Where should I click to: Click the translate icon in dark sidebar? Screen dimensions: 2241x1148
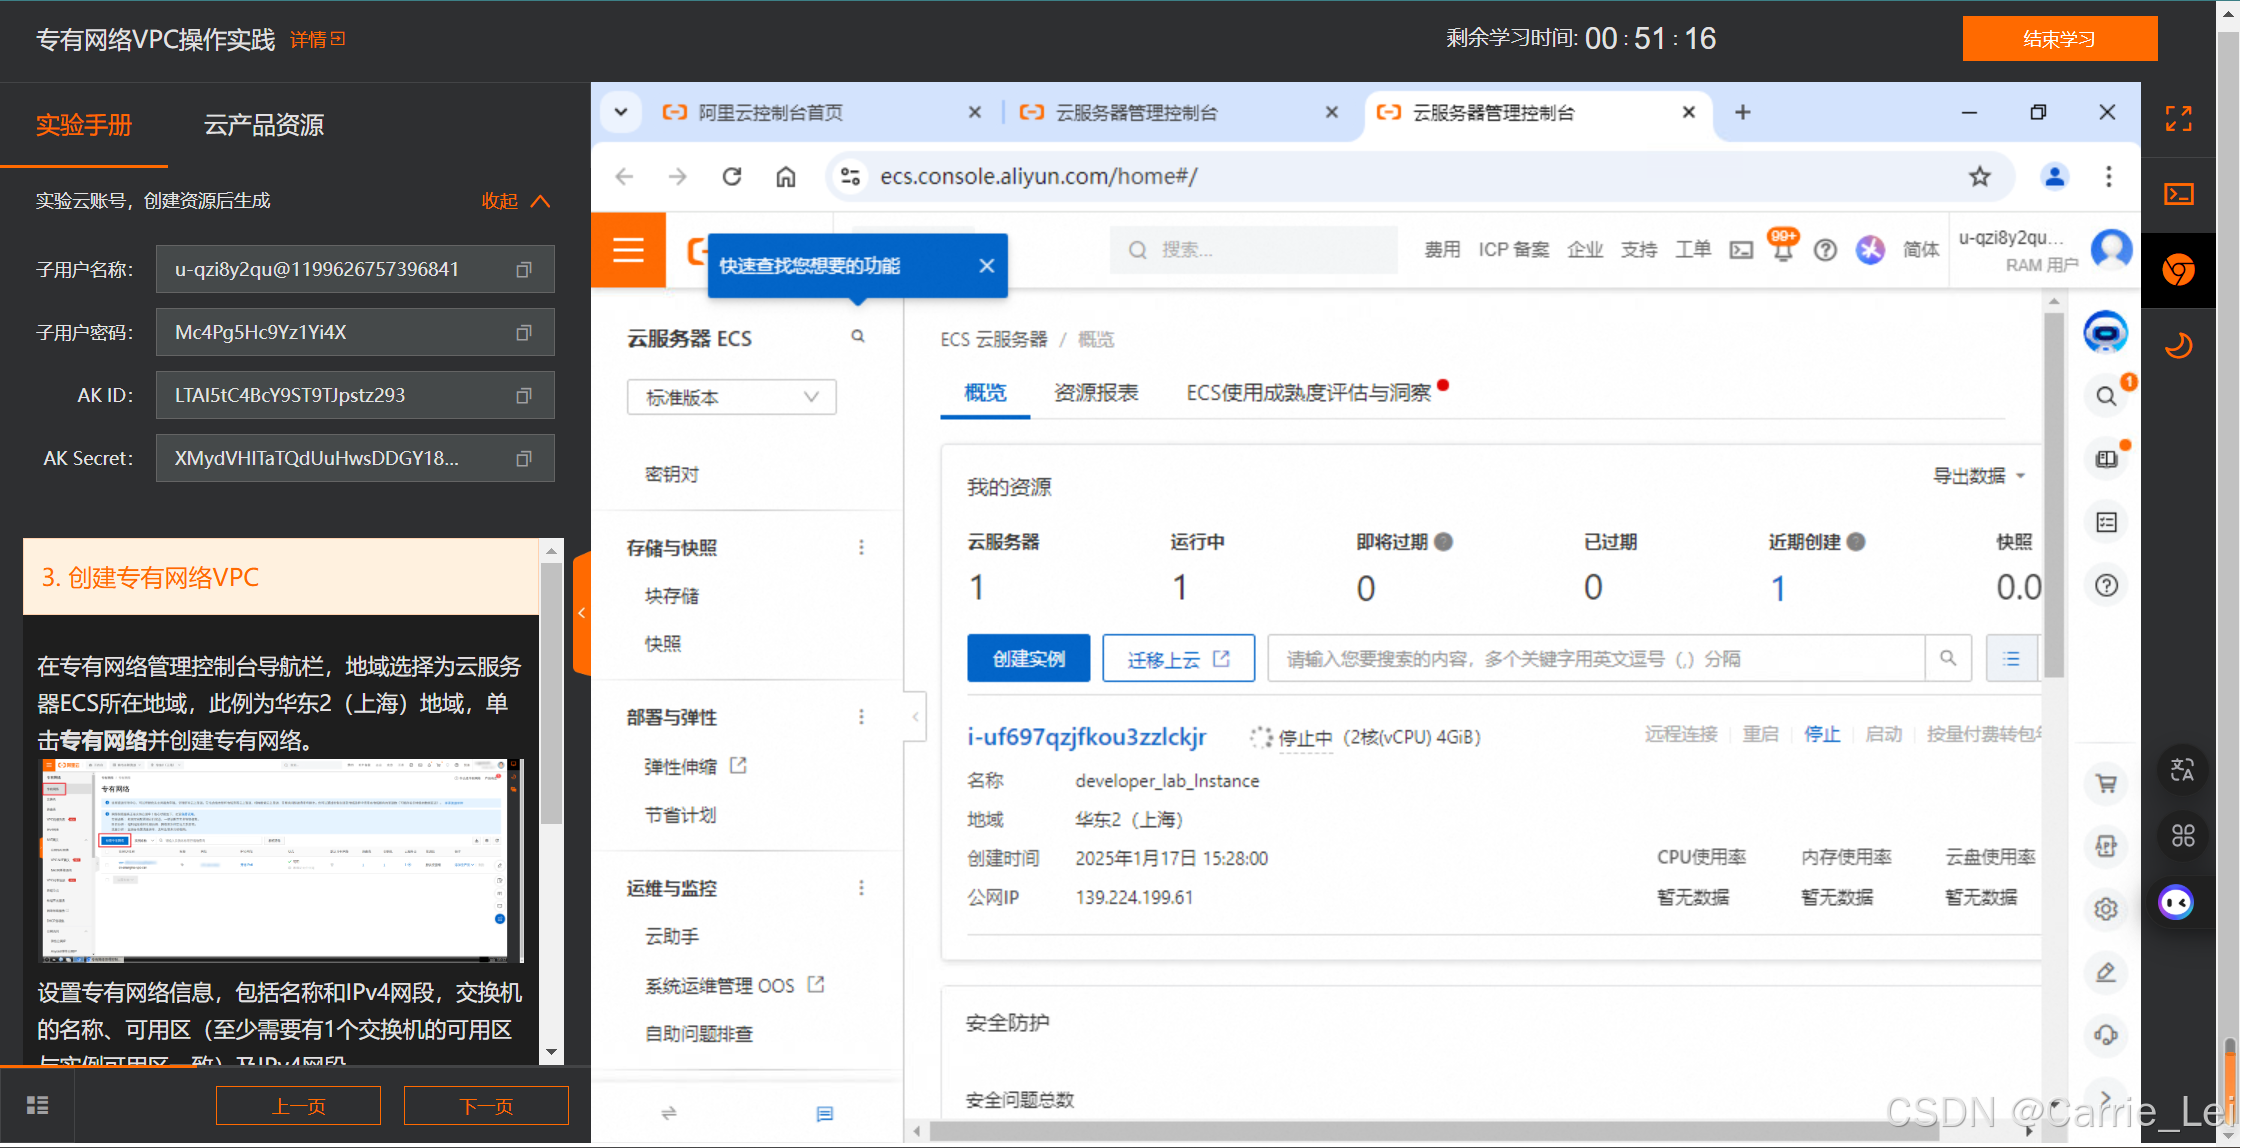[2182, 771]
